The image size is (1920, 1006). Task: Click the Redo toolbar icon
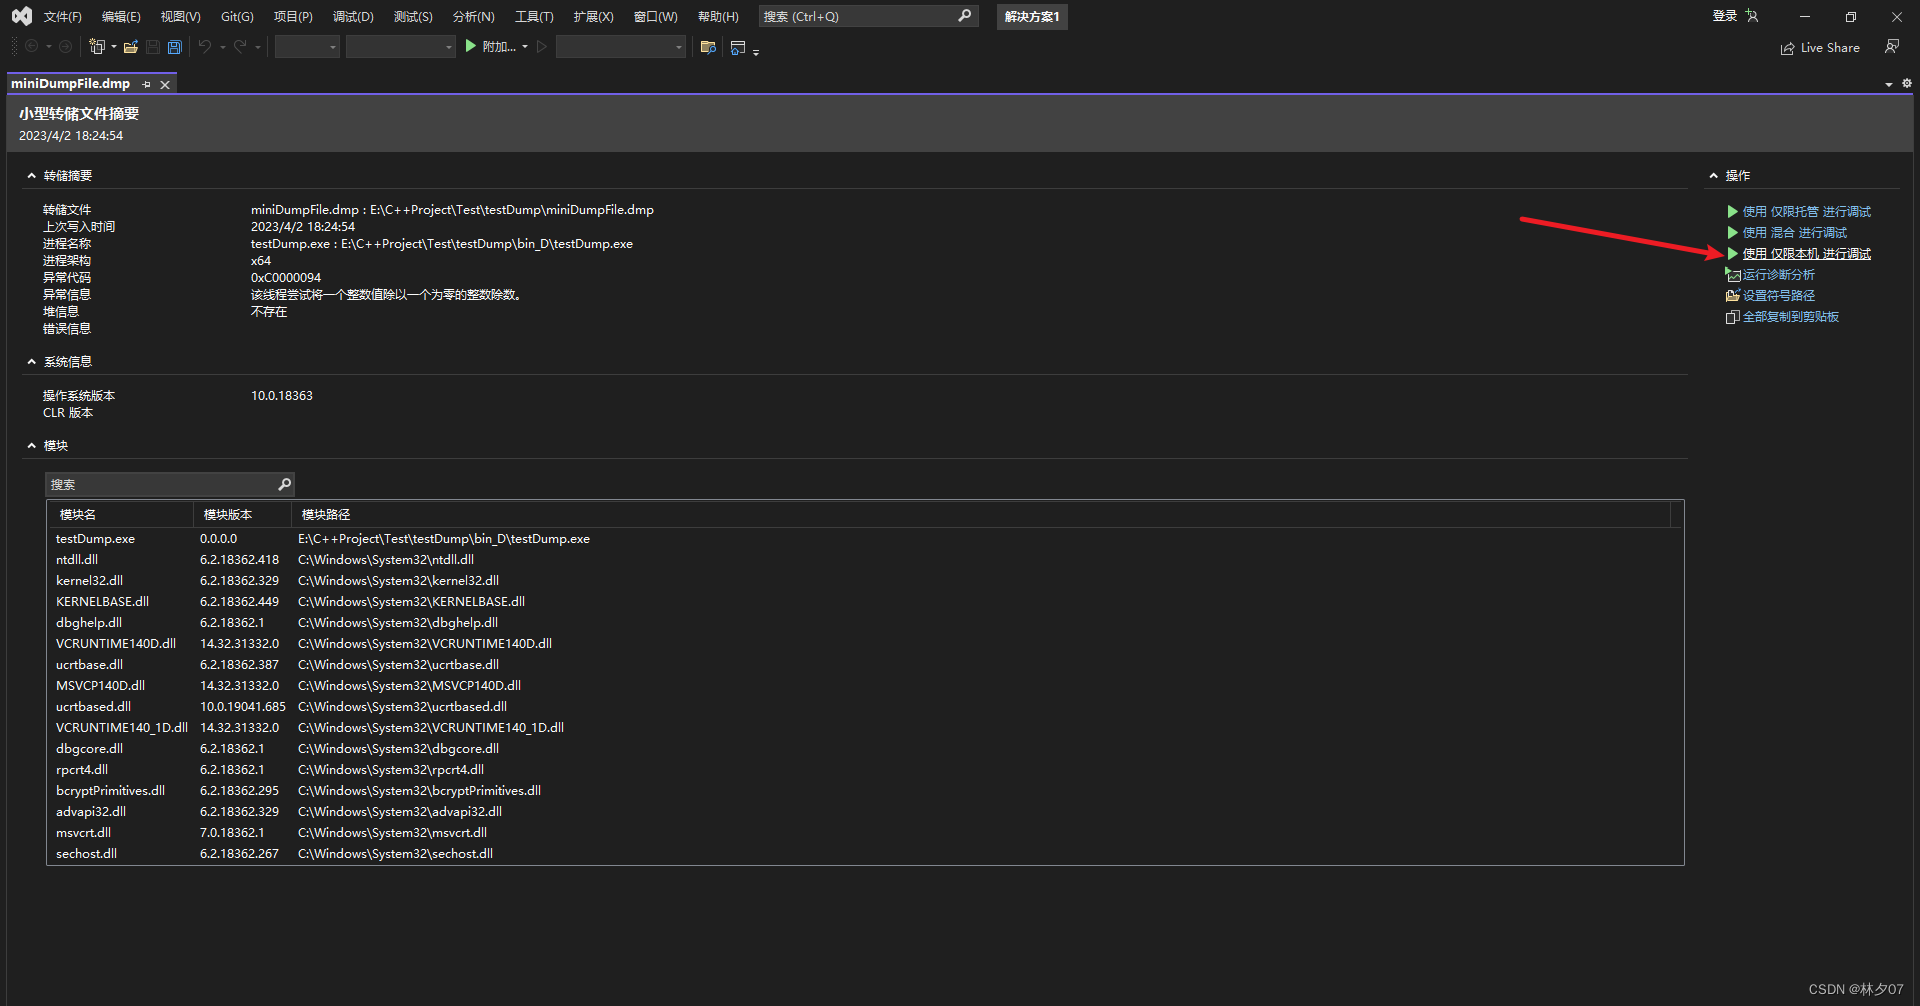pyautogui.click(x=240, y=47)
